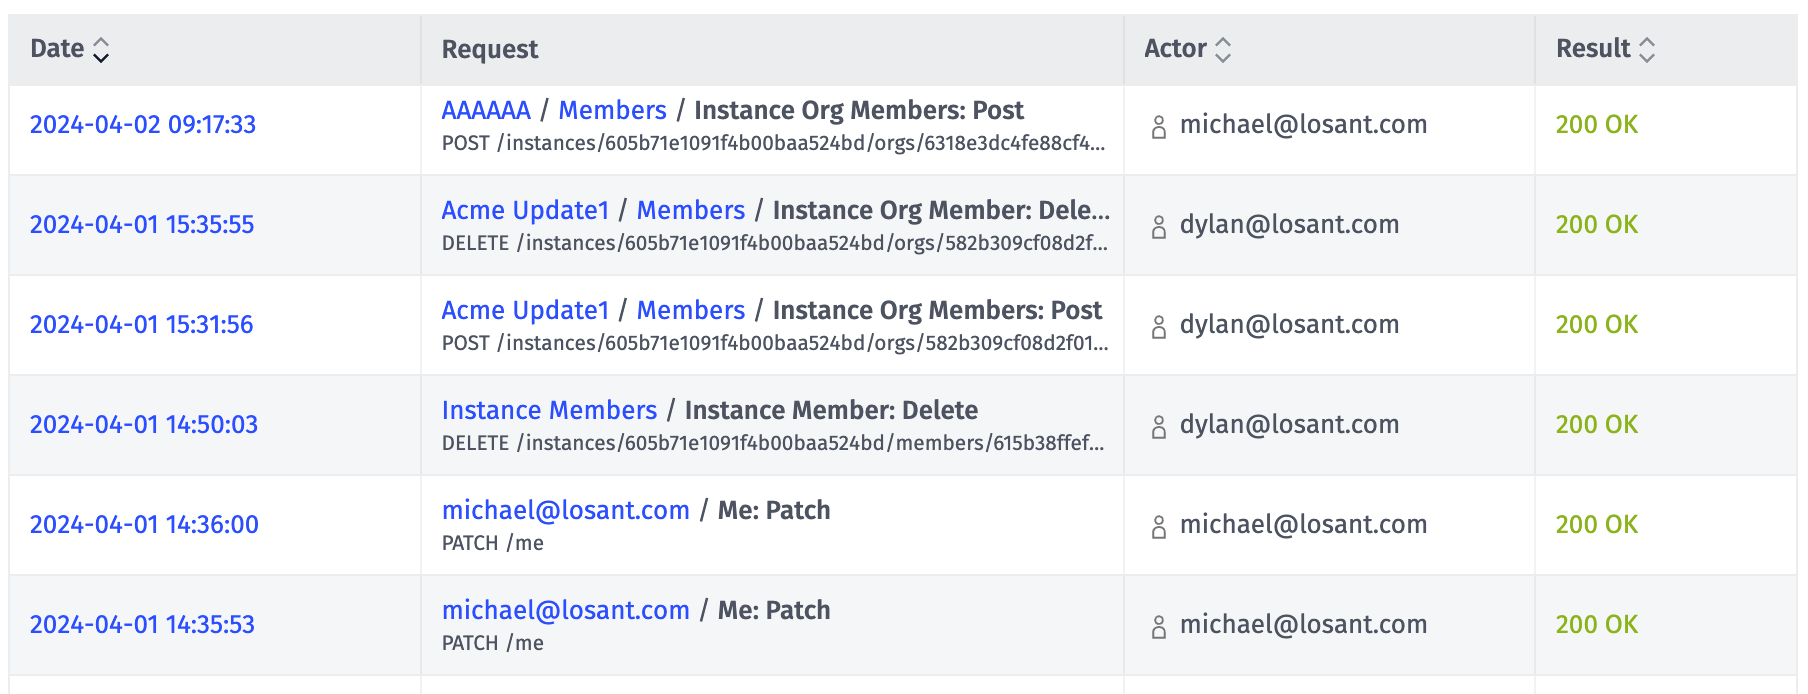Click DELETE path ending 582b309cf08d2f...
The image size is (1808, 694).
click(x=774, y=243)
